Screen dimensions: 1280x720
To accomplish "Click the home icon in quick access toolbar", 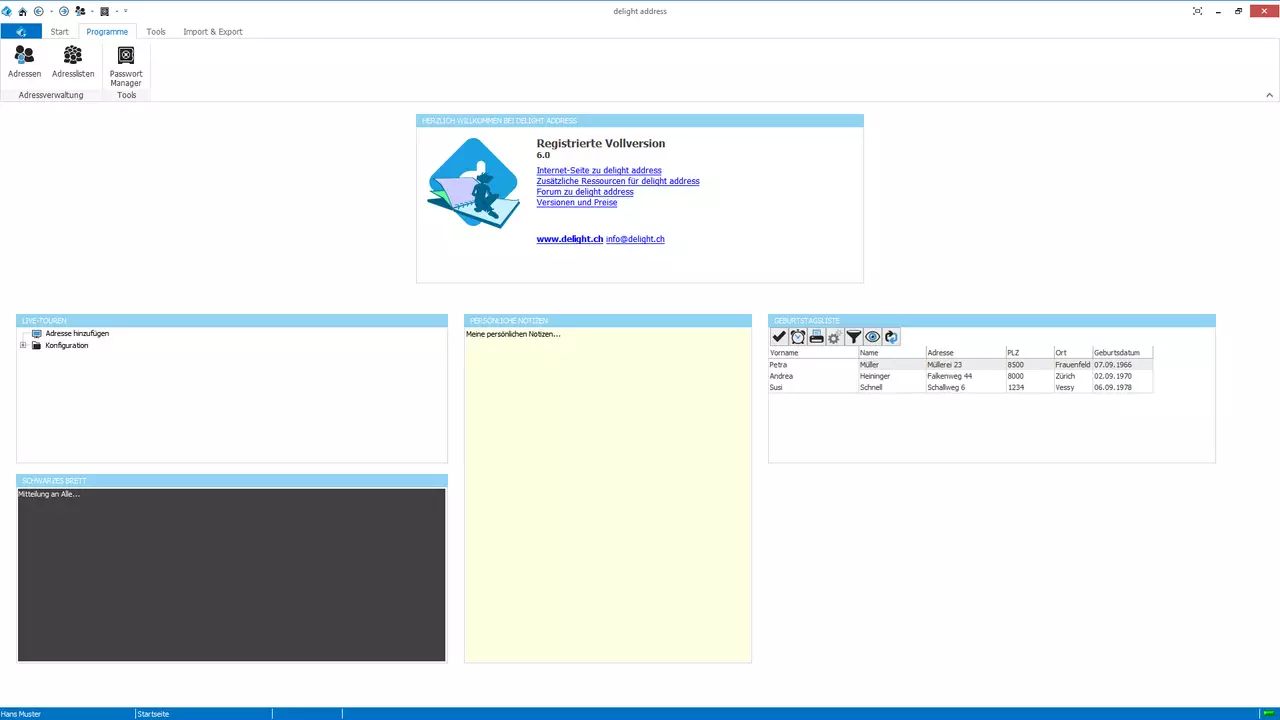I will point(23,11).
